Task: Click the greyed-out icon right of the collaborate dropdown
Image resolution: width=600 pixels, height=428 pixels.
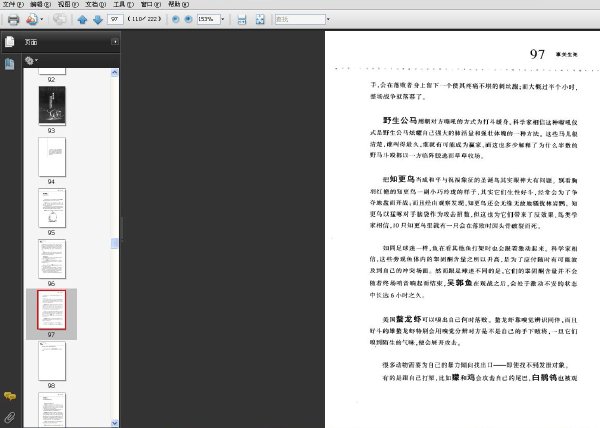Action: coord(59,19)
